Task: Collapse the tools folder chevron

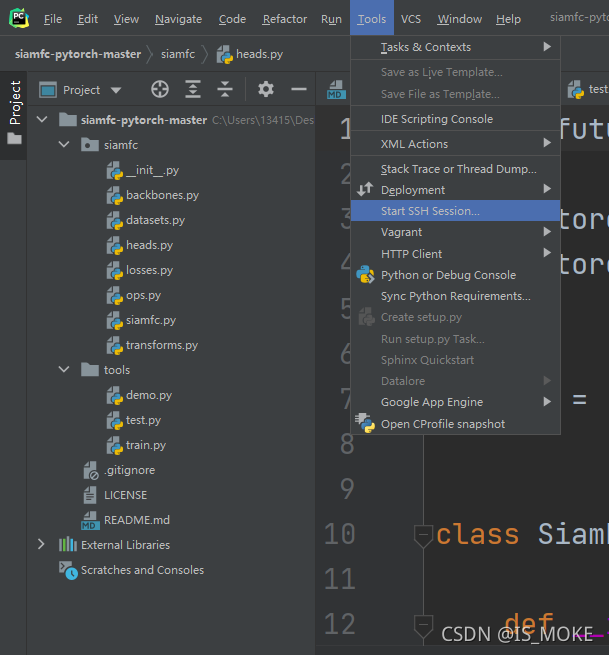Action: (x=64, y=369)
